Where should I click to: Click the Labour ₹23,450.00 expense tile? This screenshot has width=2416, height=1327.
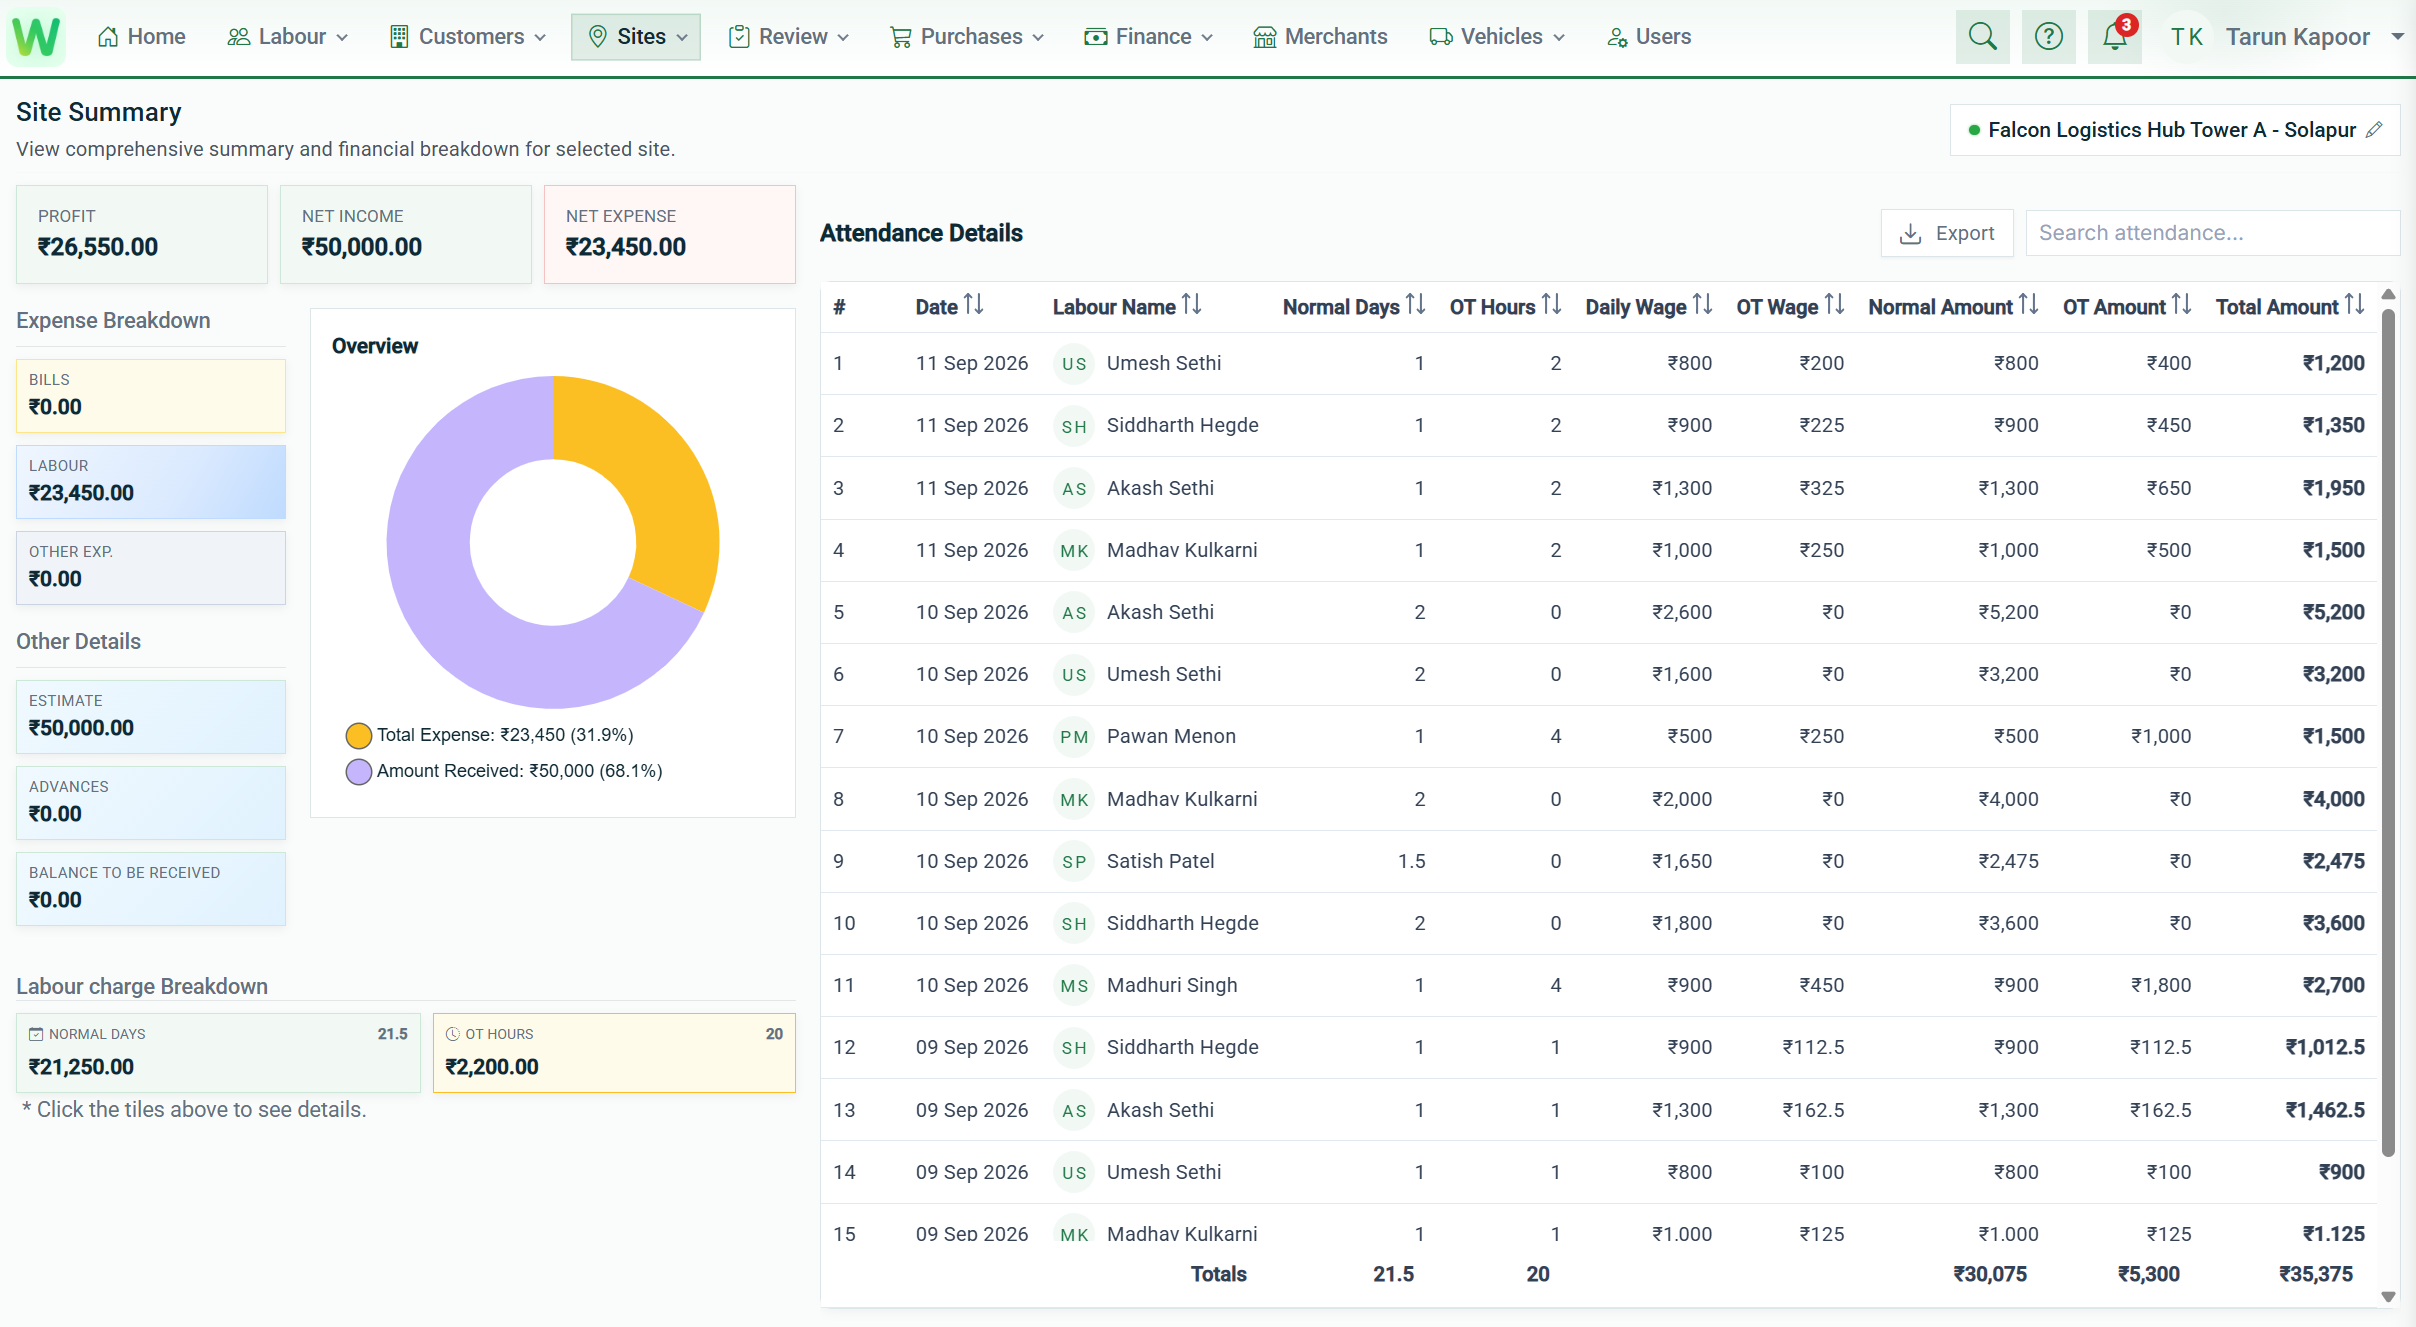[x=151, y=482]
